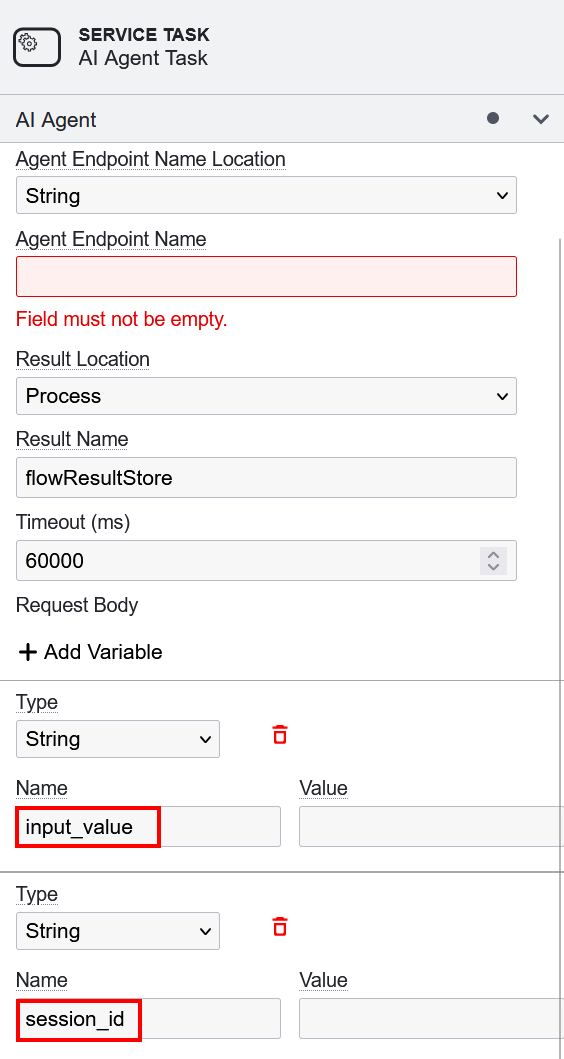The height and width of the screenshot is (1059, 564).
Task: Click the Value field for session_id
Action: tap(432, 1018)
